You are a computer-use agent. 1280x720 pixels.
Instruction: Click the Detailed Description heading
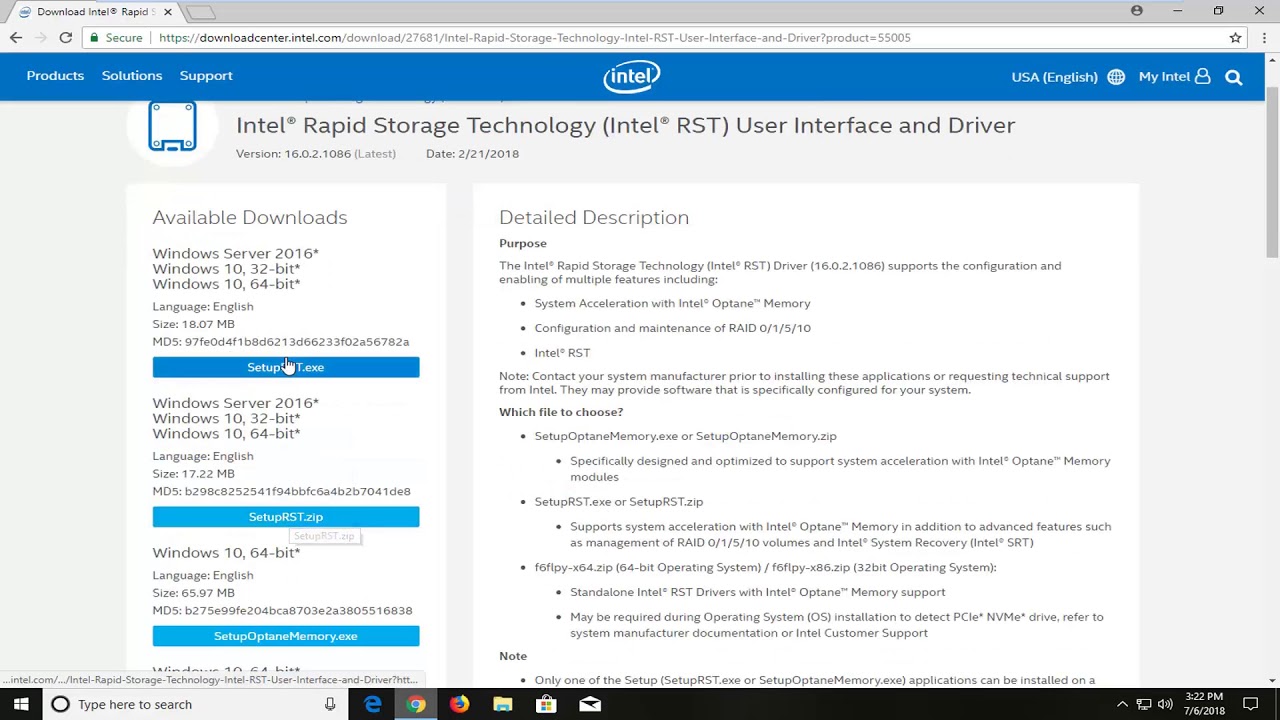(x=594, y=217)
